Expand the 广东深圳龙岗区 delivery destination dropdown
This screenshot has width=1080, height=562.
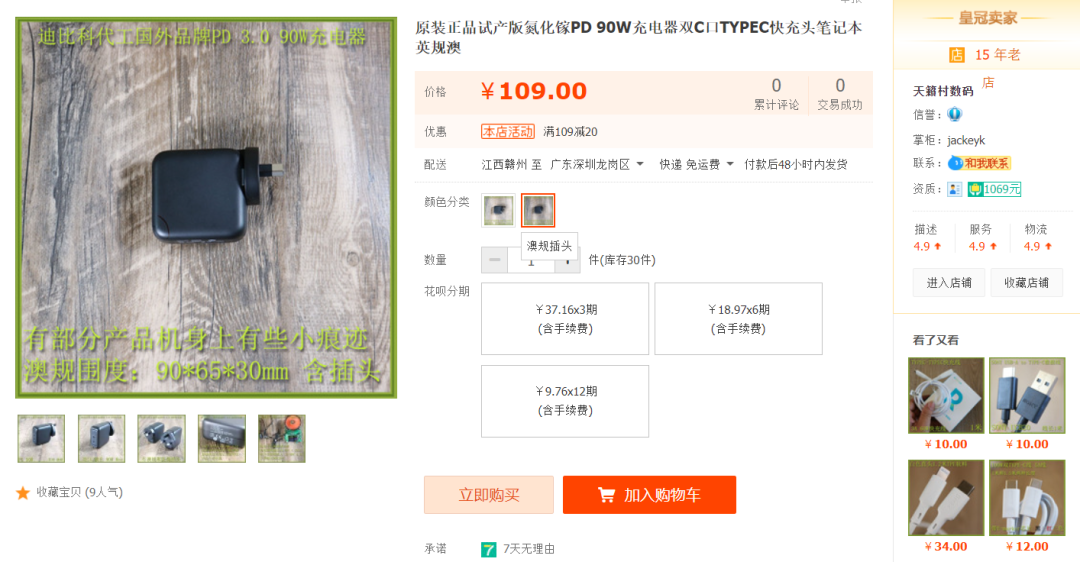[596, 165]
